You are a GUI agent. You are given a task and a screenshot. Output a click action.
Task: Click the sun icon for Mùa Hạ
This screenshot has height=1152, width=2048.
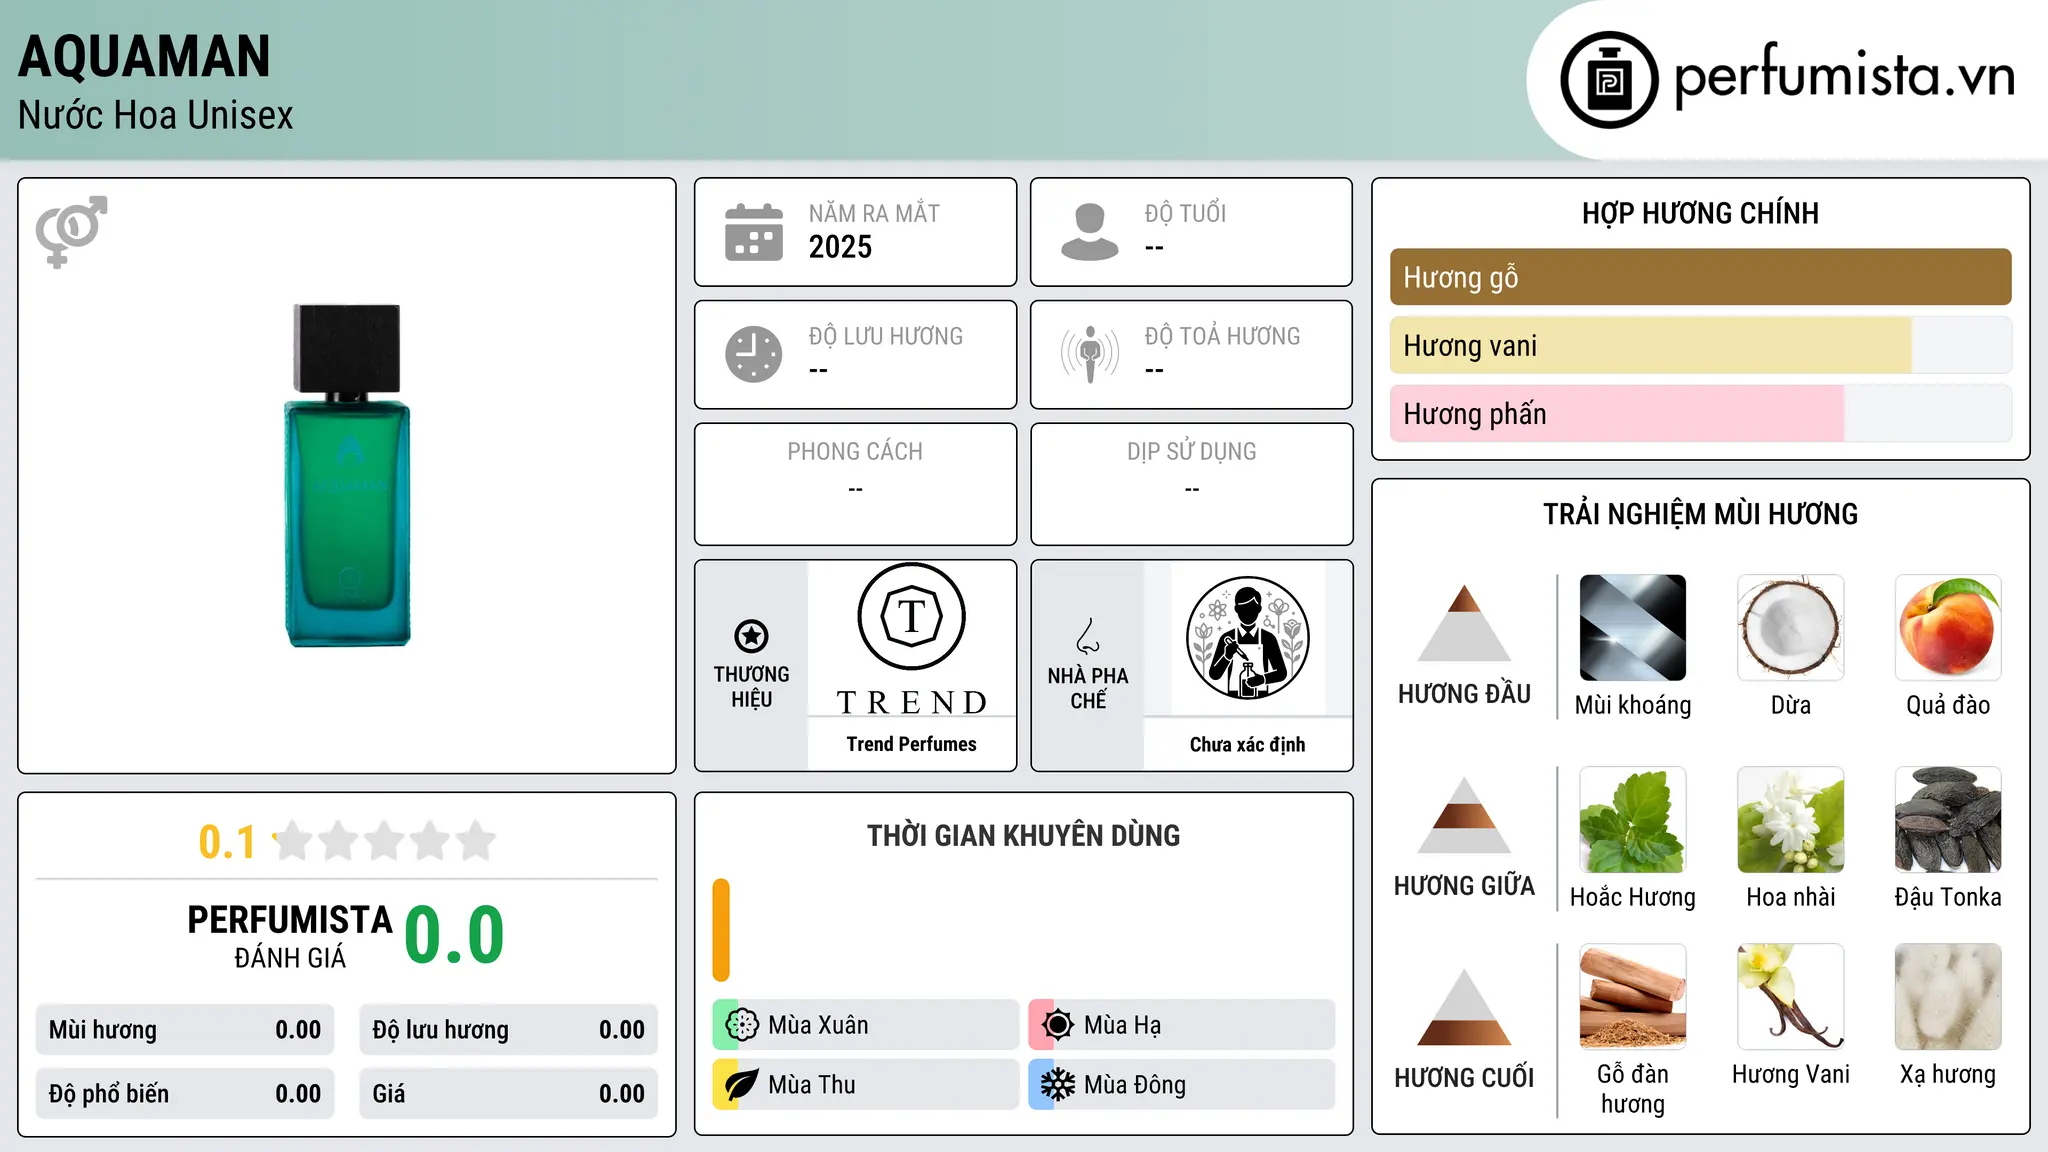point(1057,1024)
